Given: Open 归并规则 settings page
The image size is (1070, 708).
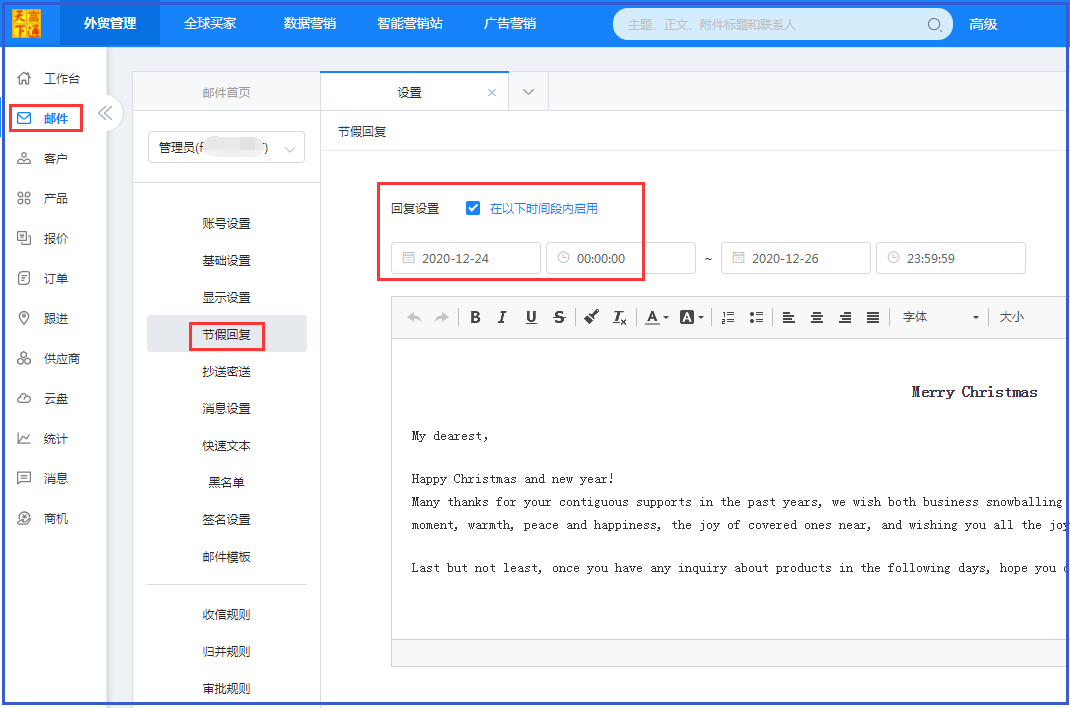Looking at the screenshot, I should [226, 651].
